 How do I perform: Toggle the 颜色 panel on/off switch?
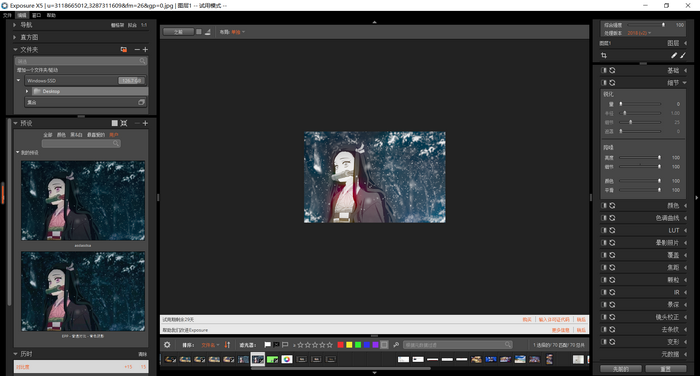point(604,205)
